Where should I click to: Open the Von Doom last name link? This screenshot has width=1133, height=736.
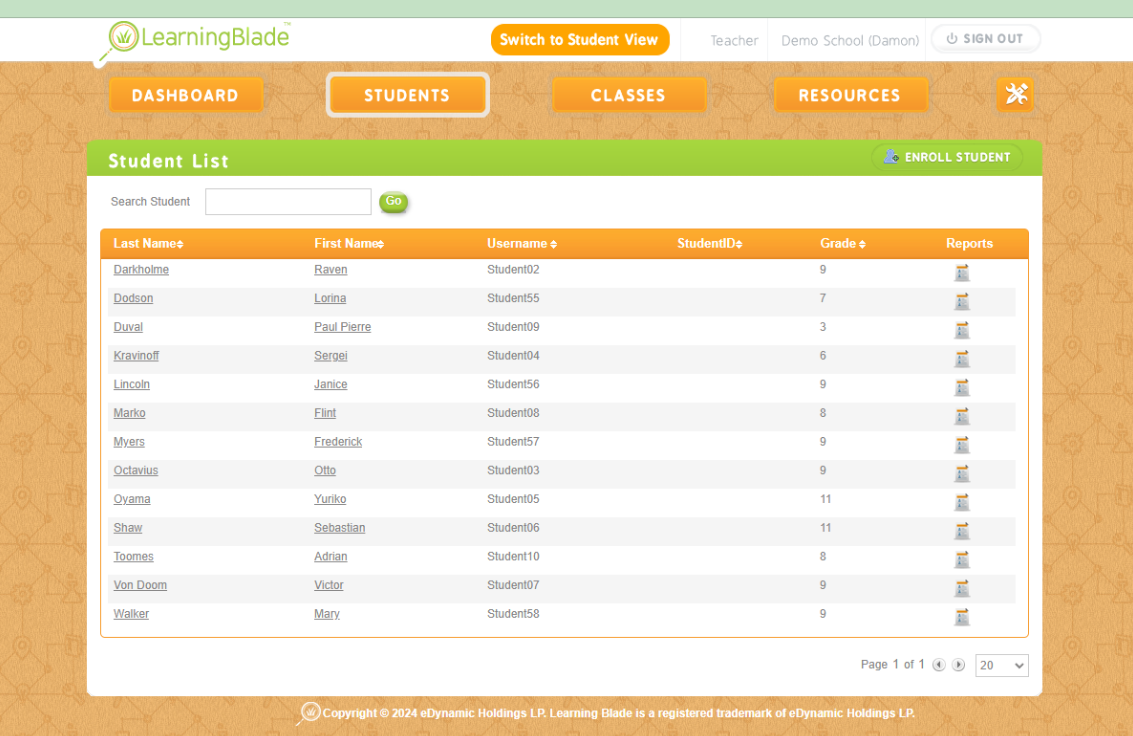point(140,585)
